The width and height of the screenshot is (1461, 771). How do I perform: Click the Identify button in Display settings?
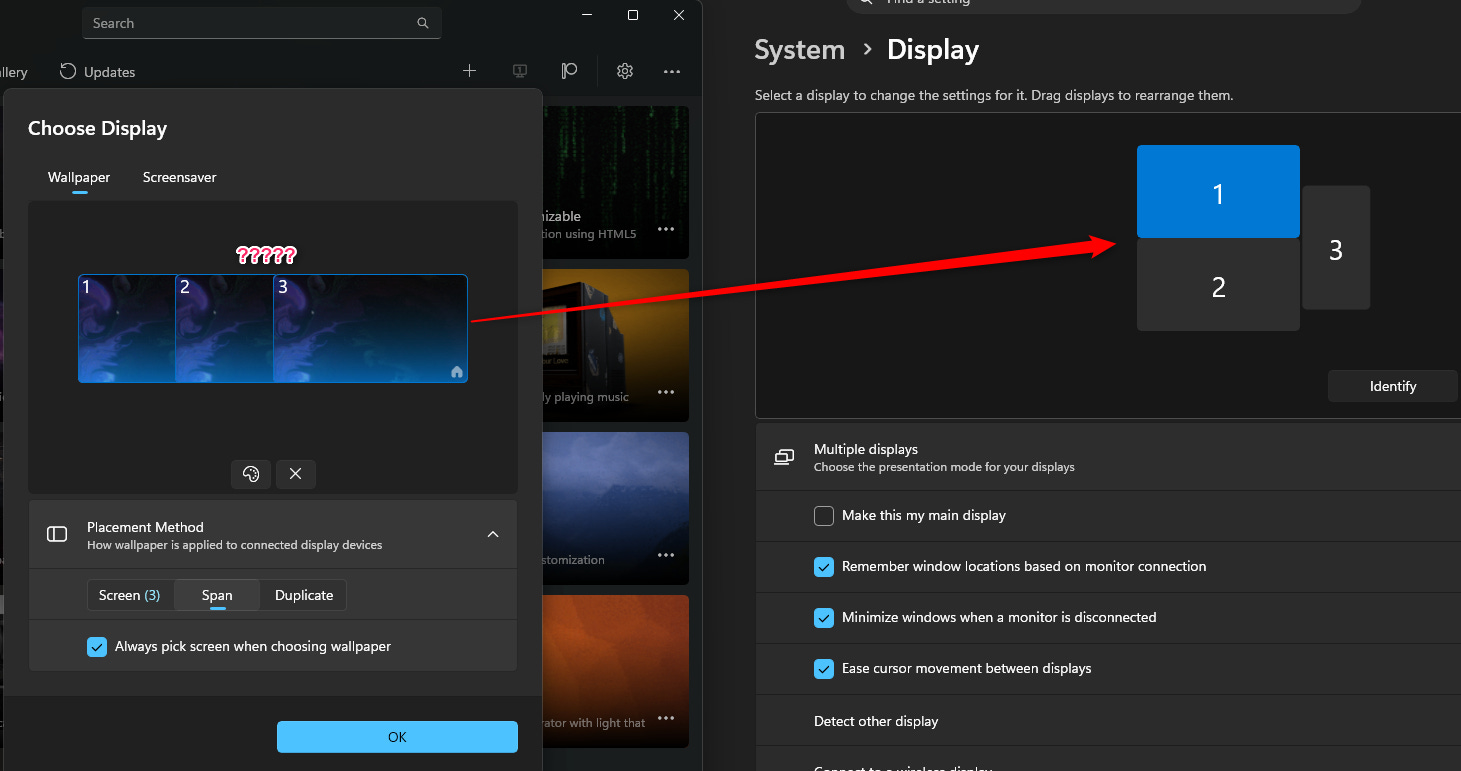[1393, 386]
